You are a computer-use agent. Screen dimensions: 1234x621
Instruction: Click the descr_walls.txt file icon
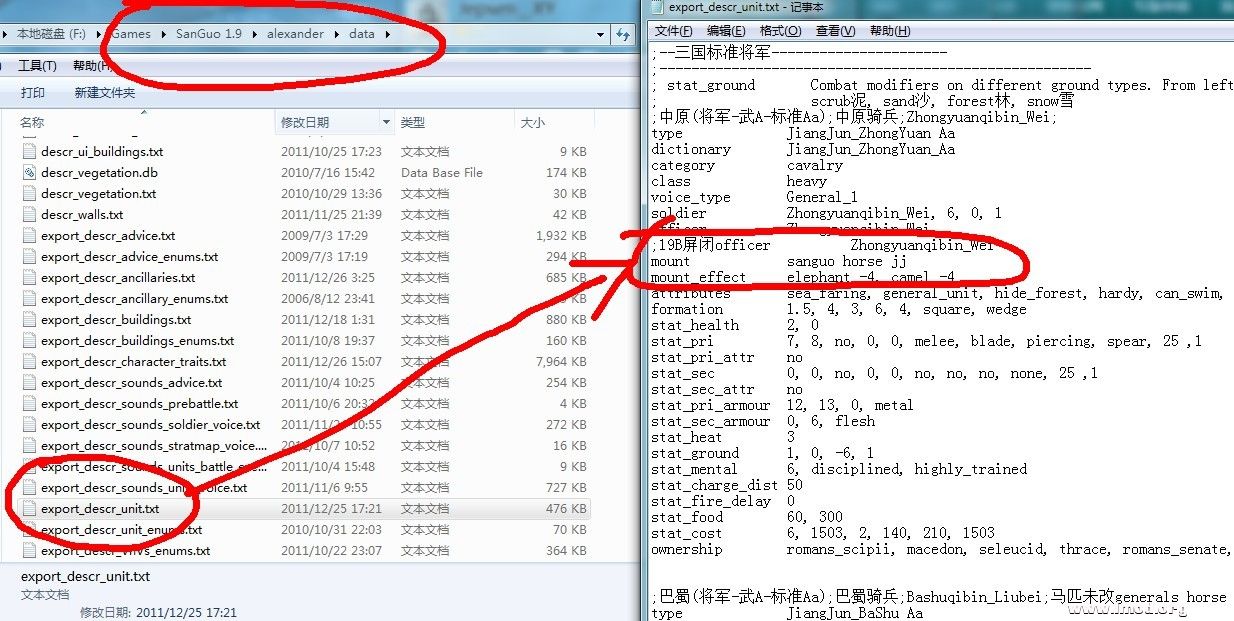(29, 215)
